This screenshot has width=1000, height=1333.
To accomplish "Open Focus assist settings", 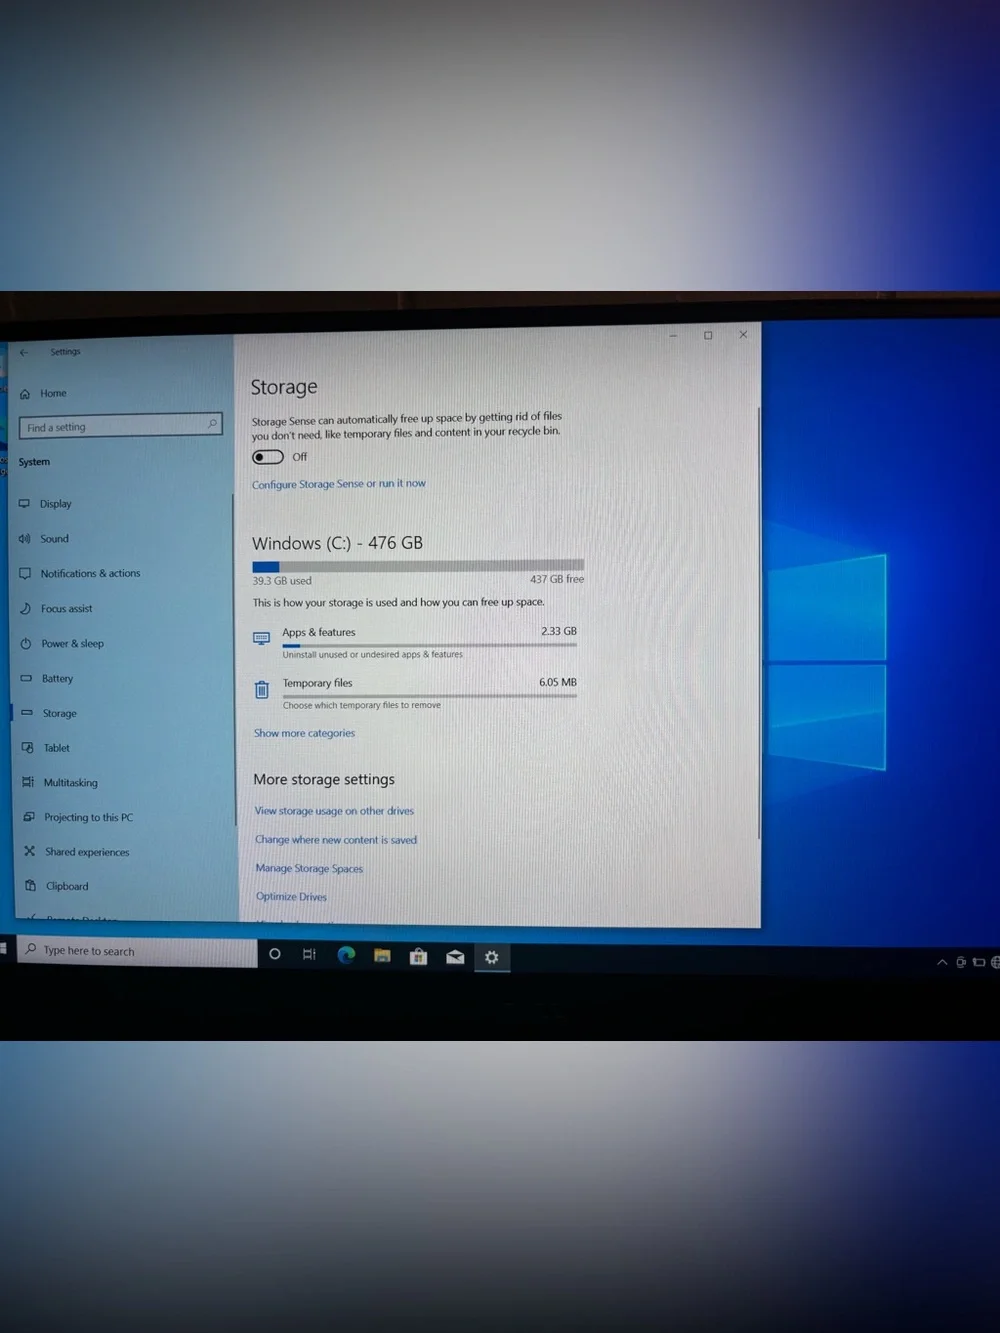I will (x=56, y=608).
